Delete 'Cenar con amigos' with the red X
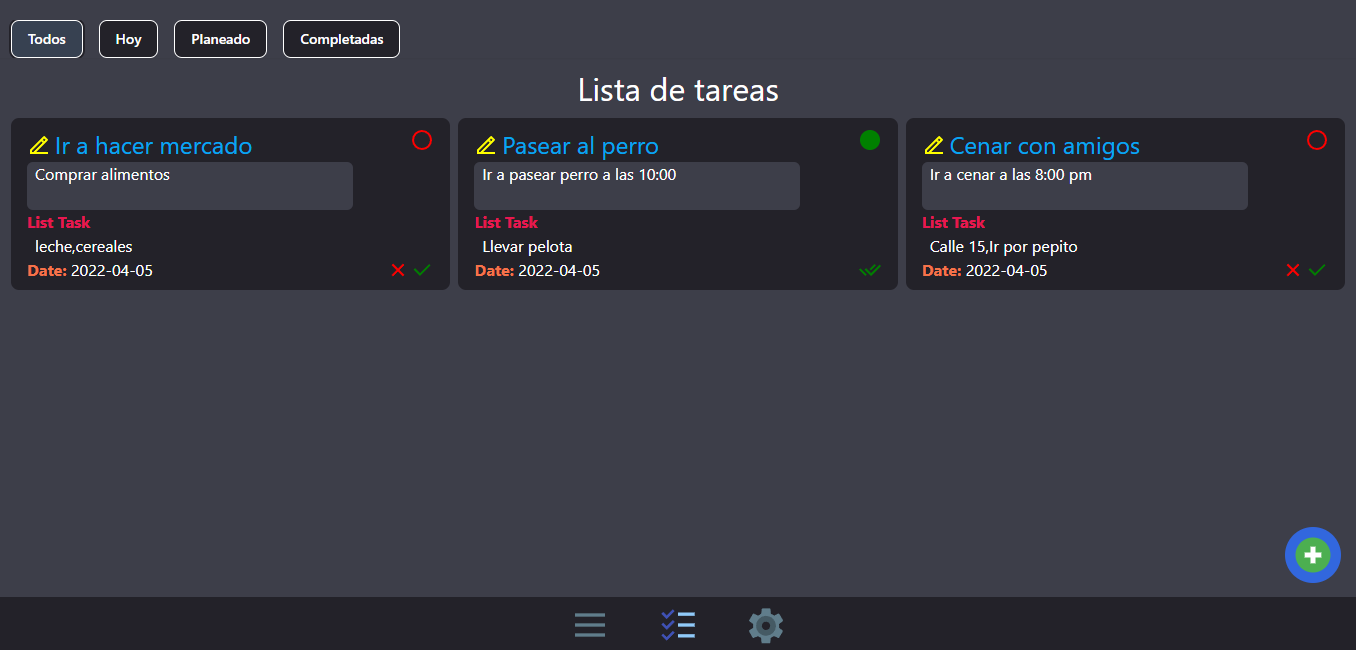The height and width of the screenshot is (650, 1356). (1293, 270)
